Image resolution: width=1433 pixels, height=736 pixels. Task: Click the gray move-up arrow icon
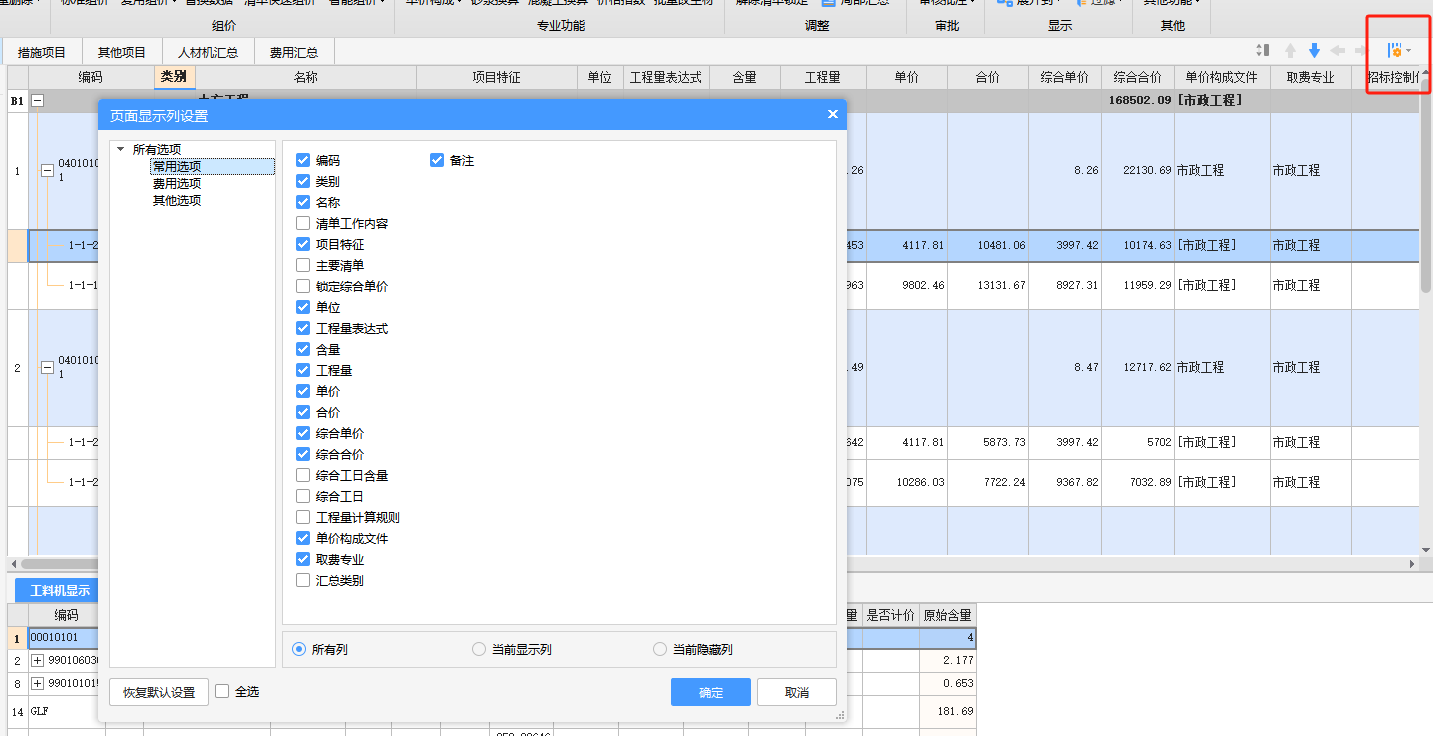(1290, 50)
